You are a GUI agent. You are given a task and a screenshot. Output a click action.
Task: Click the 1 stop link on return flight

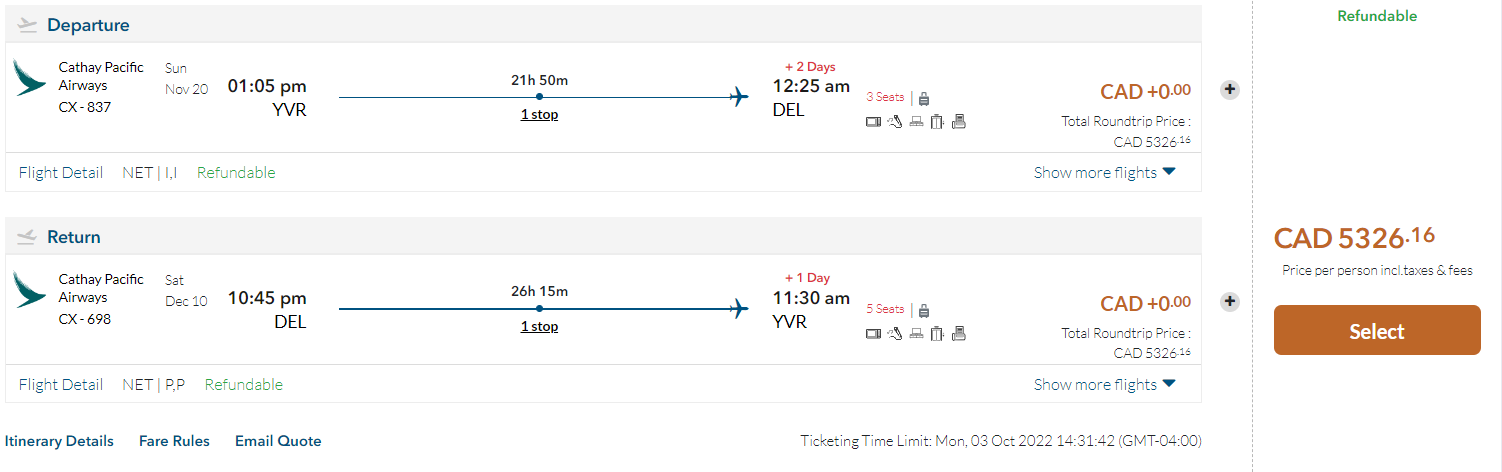(x=539, y=327)
